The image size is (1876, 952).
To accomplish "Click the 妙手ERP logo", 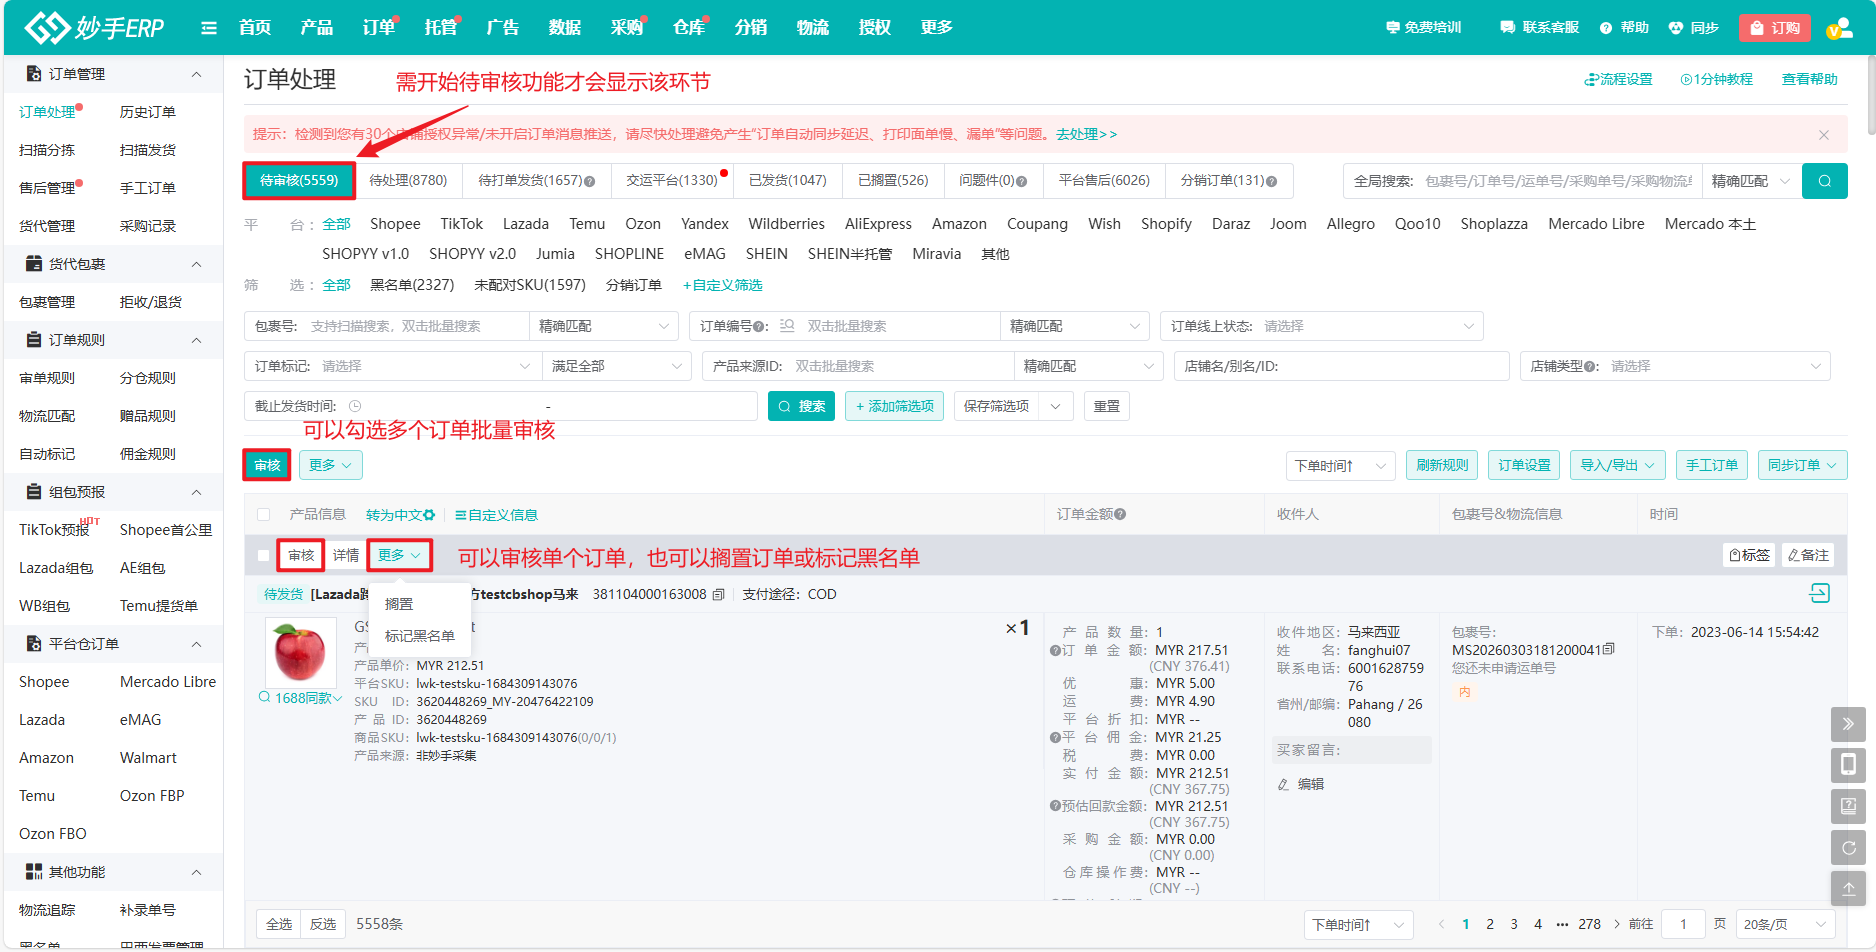I will pyautogui.click(x=95, y=28).
